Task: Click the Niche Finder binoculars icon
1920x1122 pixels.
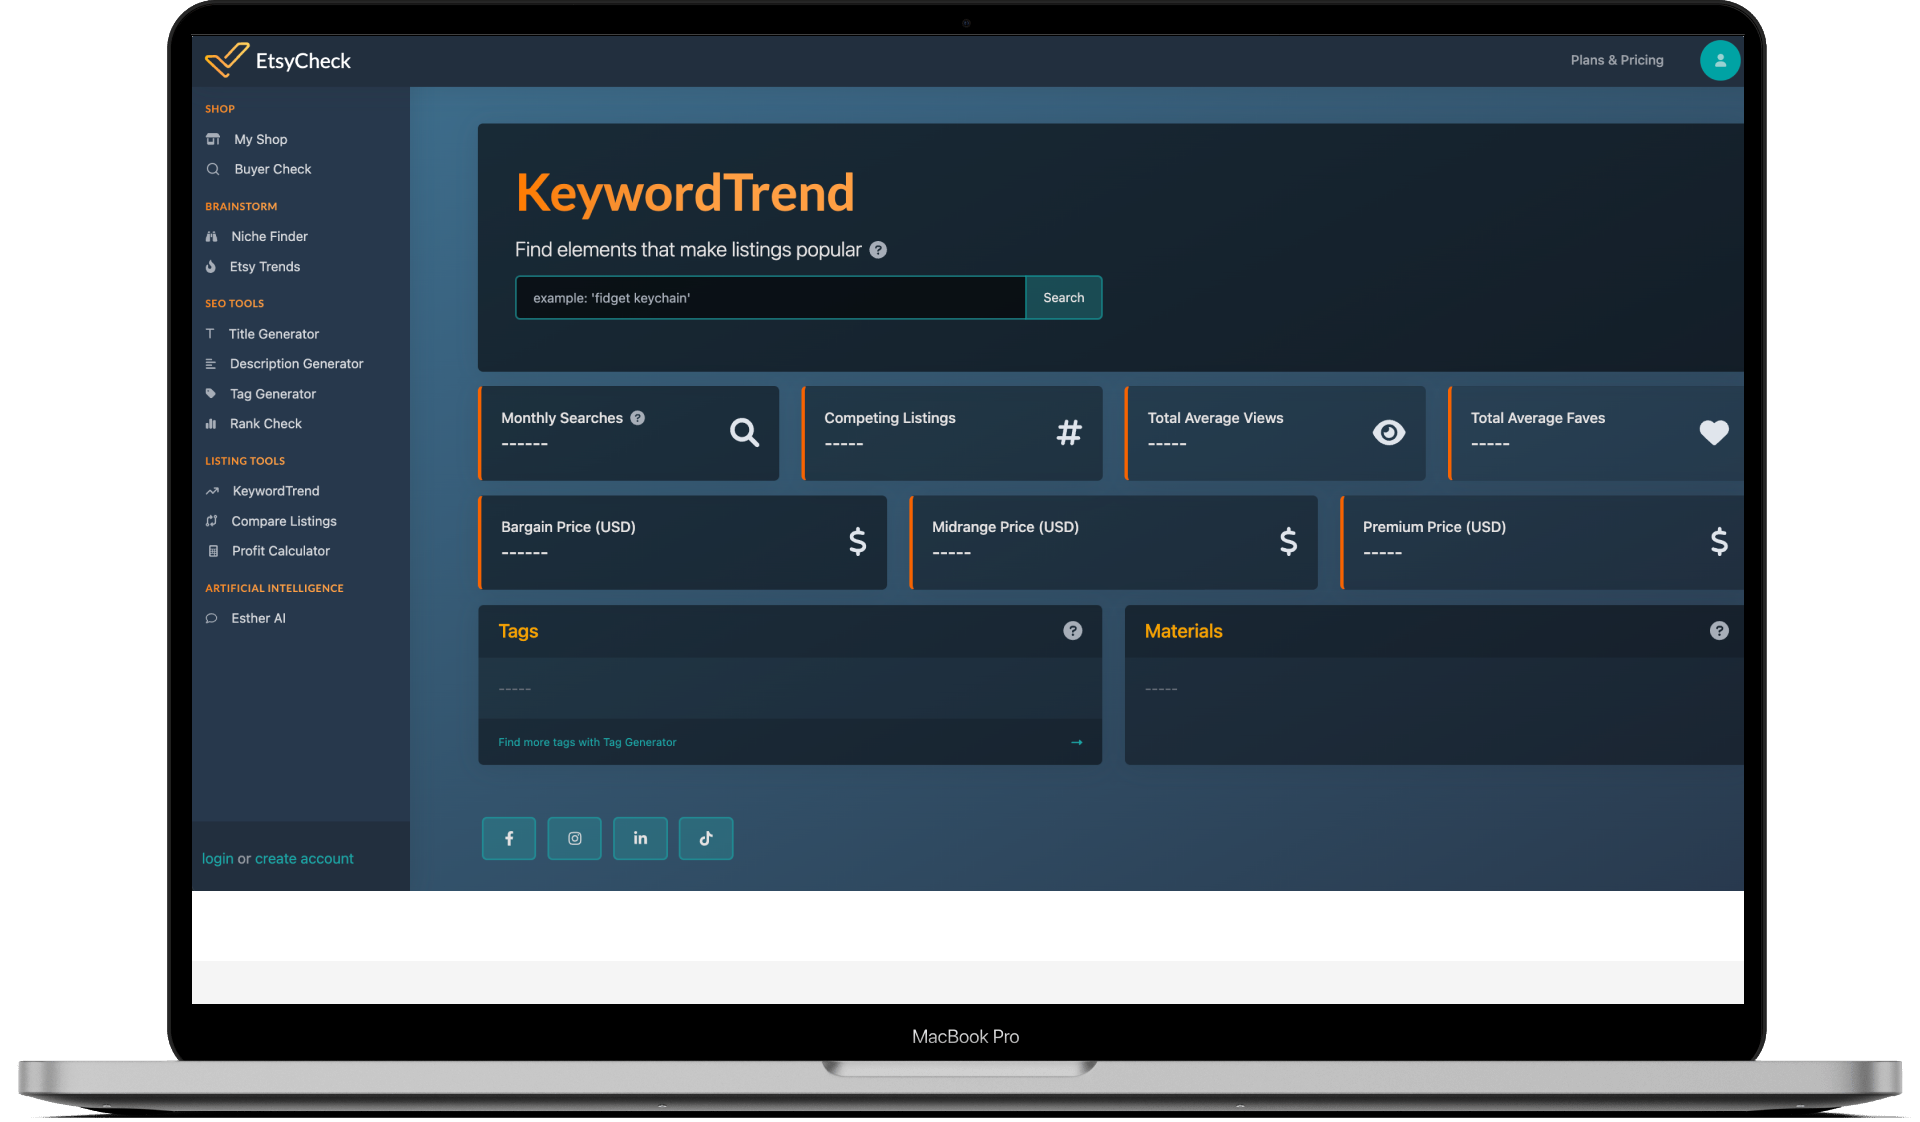Action: (211, 236)
